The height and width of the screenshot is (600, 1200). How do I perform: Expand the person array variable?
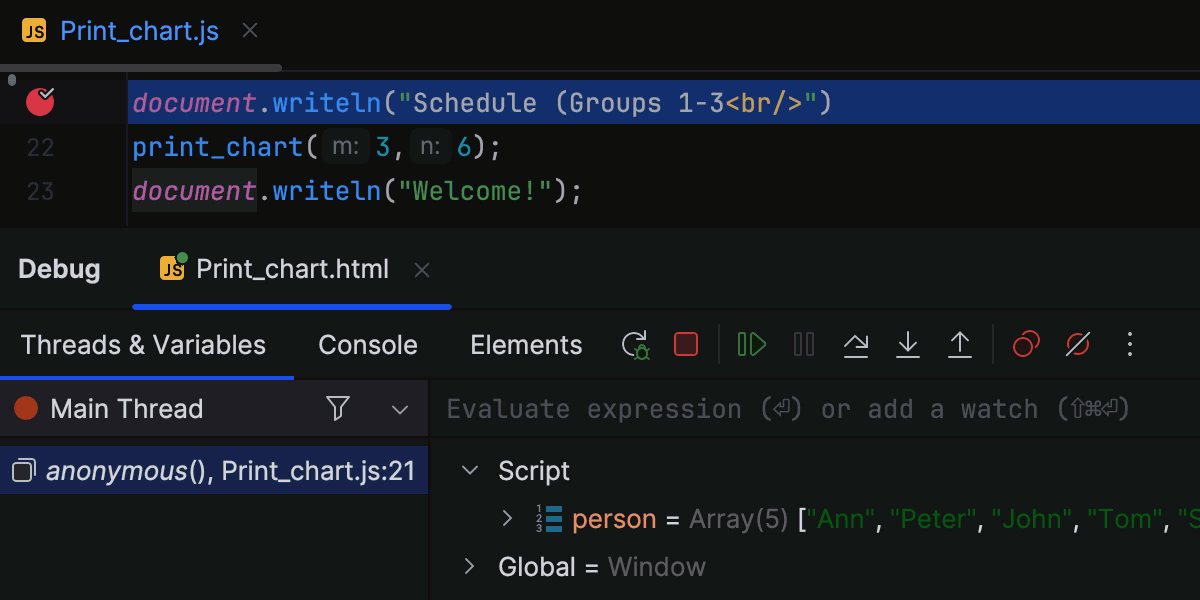tap(508, 519)
